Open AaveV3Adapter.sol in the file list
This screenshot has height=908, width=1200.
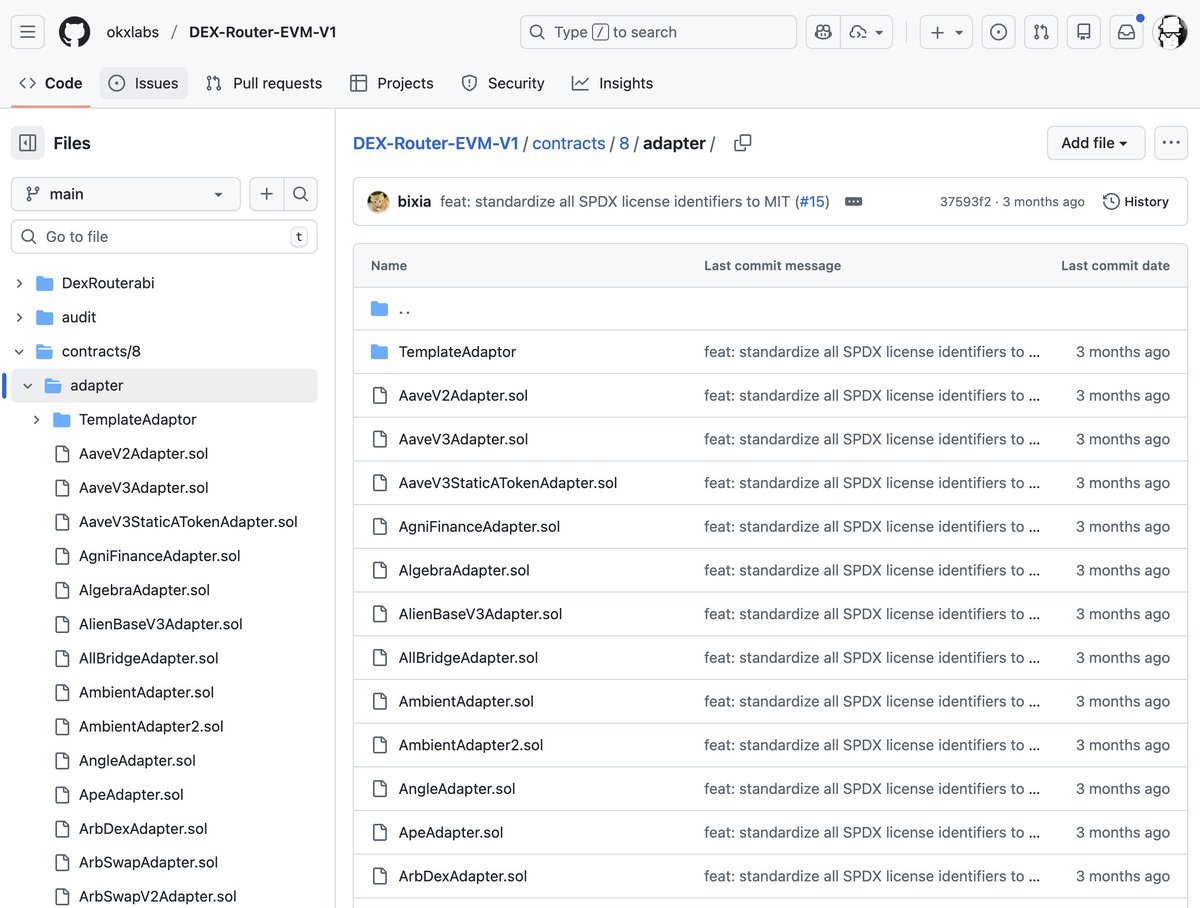pos(463,439)
